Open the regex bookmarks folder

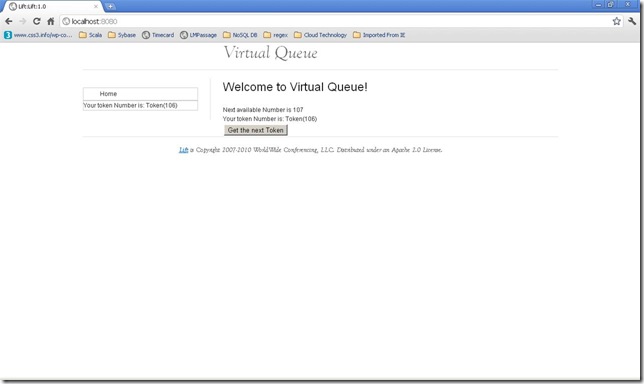(x=276, y=35)
